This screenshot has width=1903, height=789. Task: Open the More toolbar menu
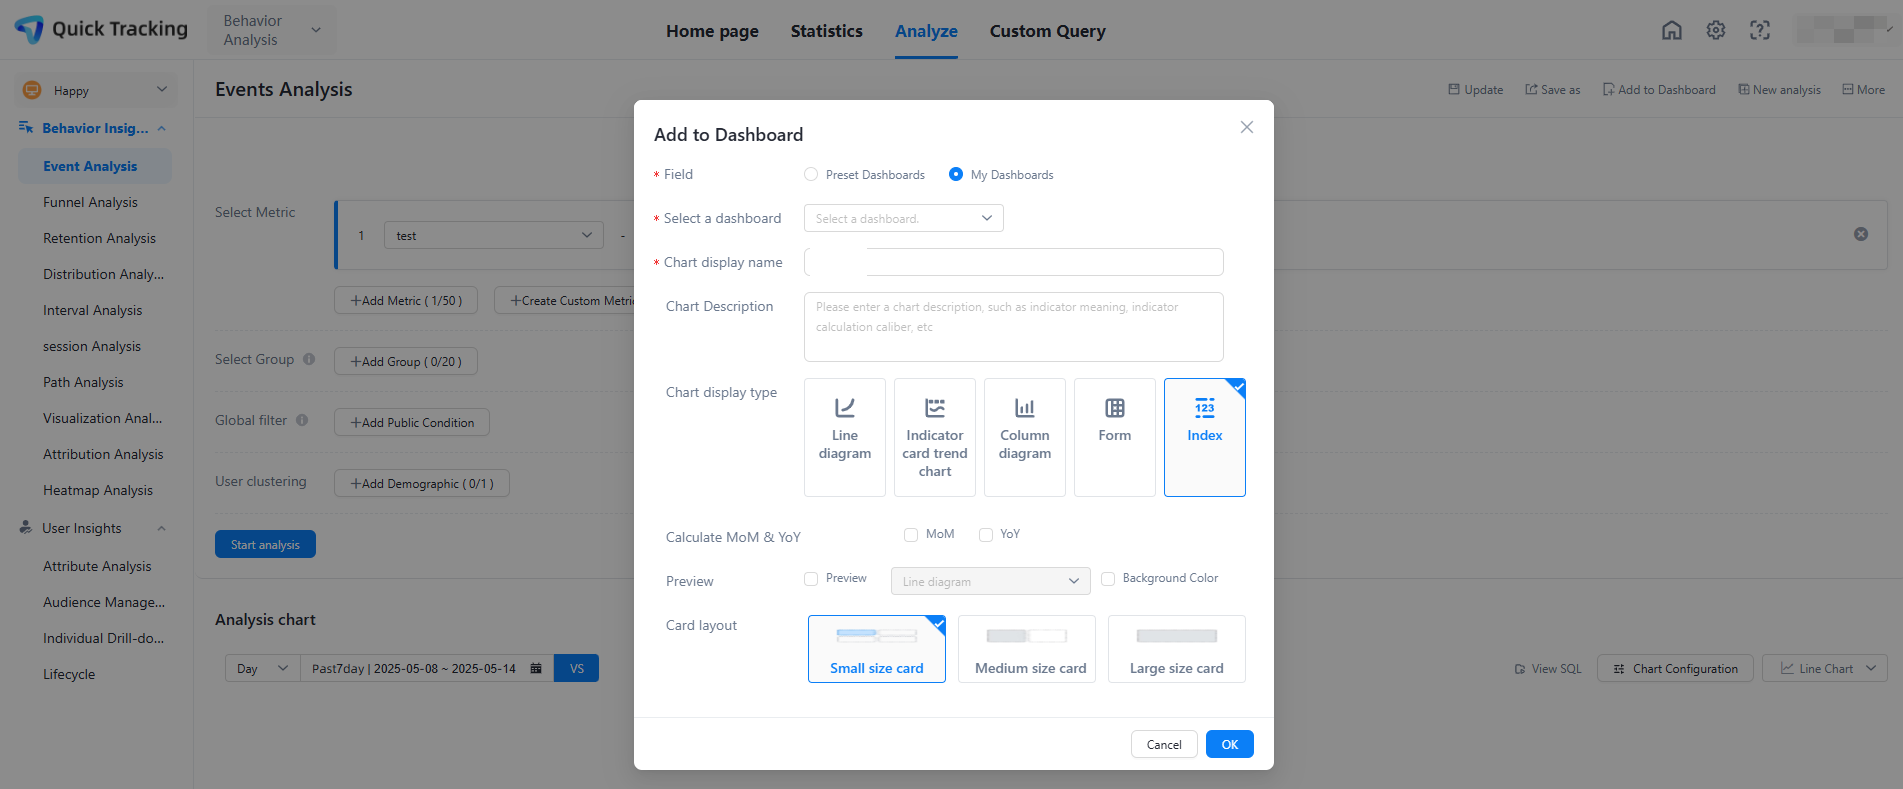point(1864,90)
